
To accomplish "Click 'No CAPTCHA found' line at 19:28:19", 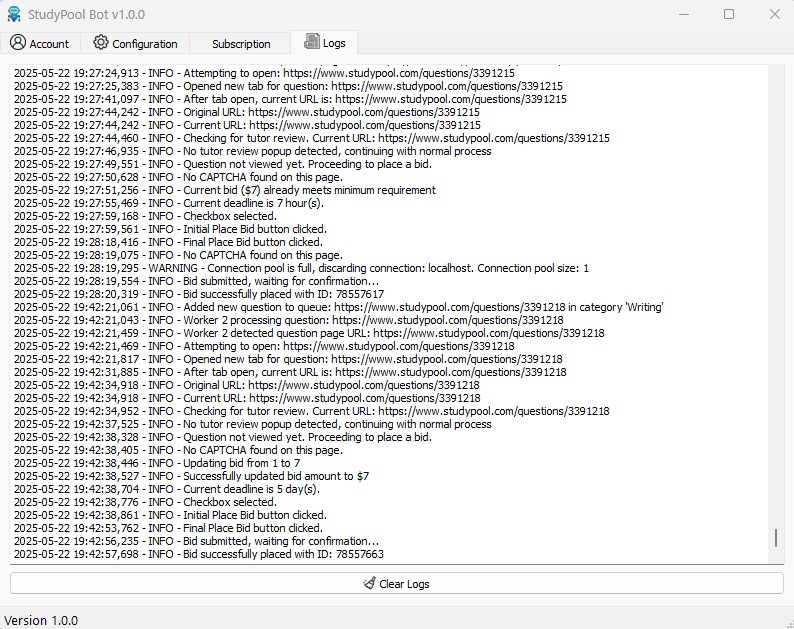I will 178,255.
